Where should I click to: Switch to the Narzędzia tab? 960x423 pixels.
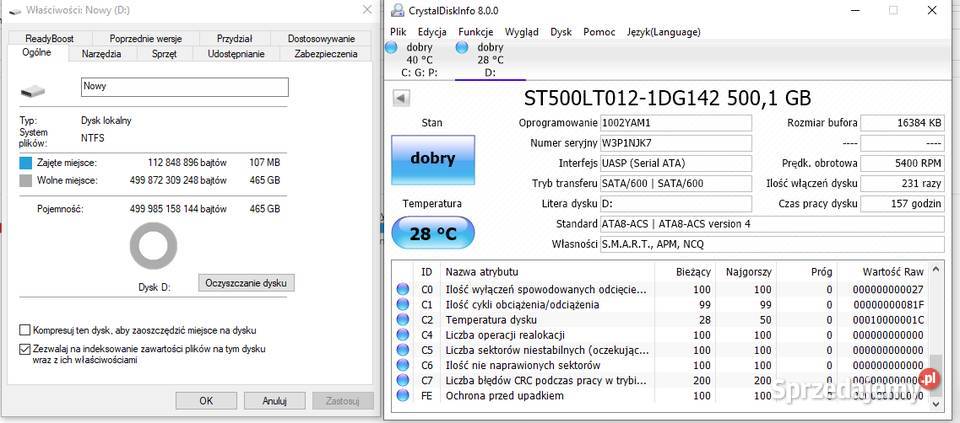(x=101, y=54)
